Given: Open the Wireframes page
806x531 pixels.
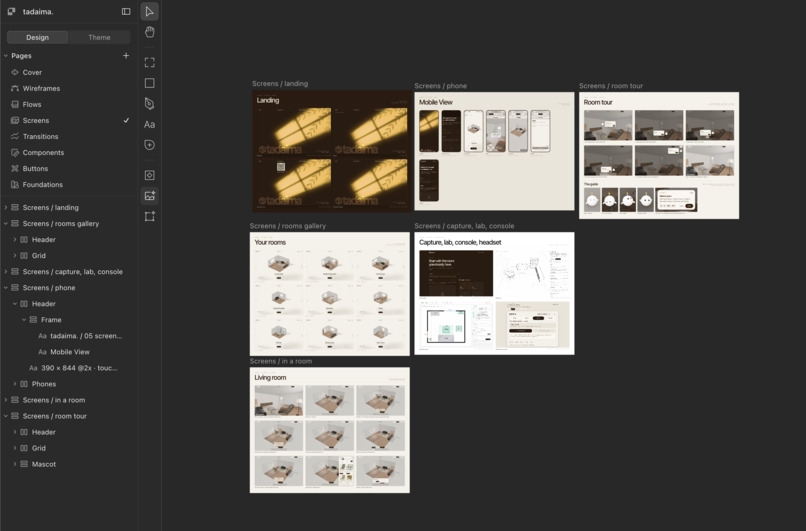Looking at the screenshot, I should pos(41,88).
